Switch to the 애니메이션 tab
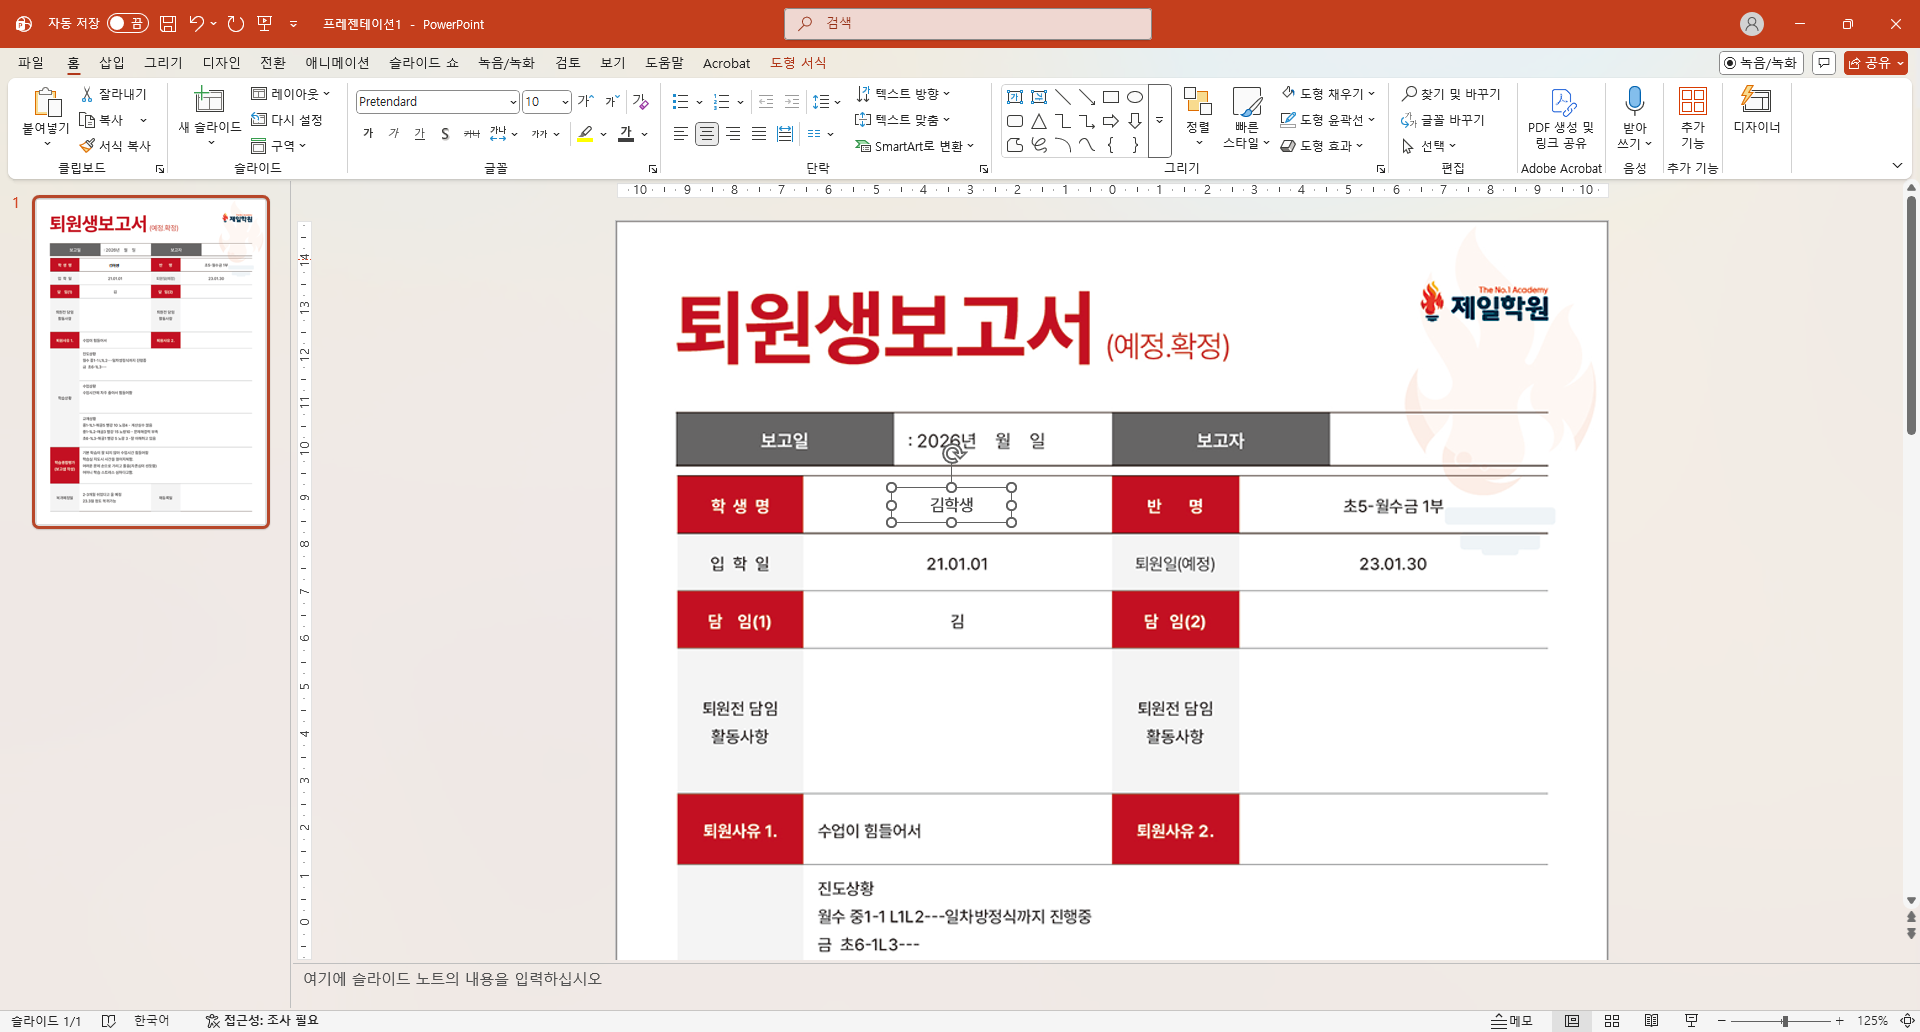 [x=337, y=63]
